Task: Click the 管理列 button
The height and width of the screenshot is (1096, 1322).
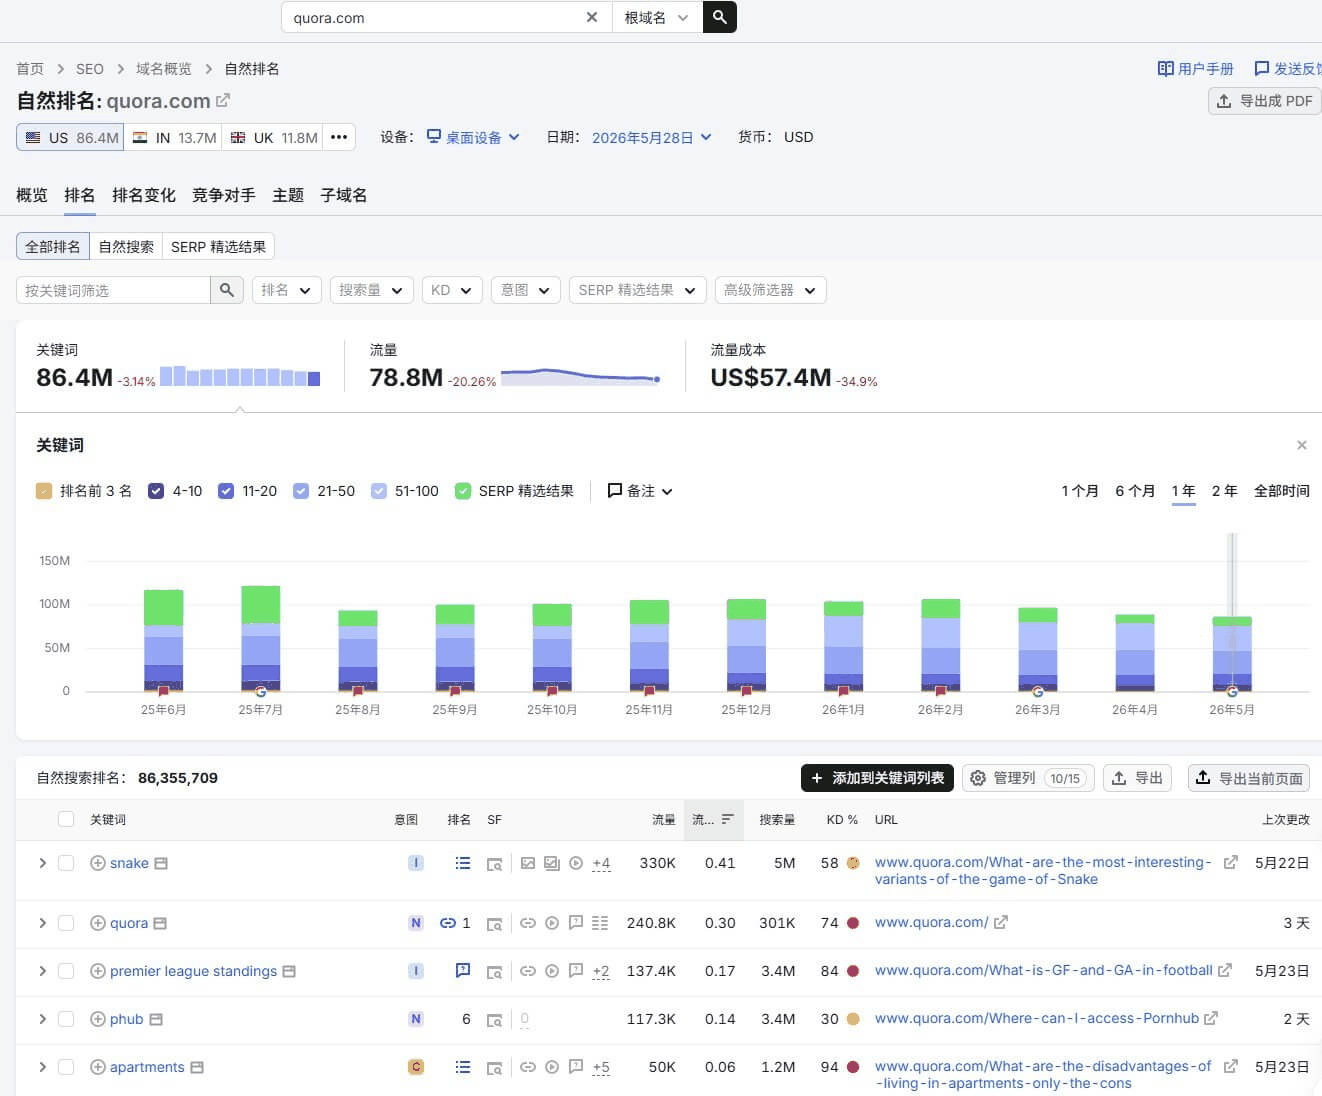Action: point(1028,778)
